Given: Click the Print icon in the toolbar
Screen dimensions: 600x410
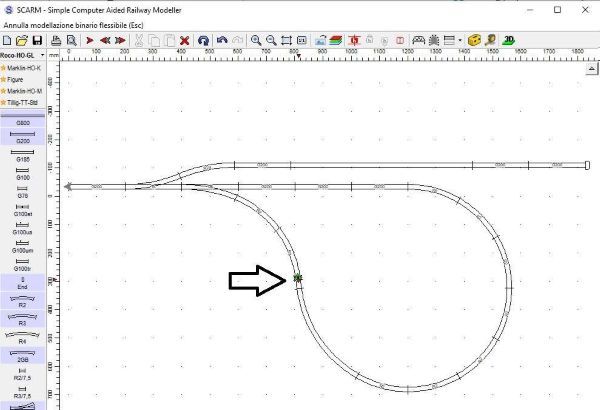Looking at the screenshot, I should click(x=57, y=41).
